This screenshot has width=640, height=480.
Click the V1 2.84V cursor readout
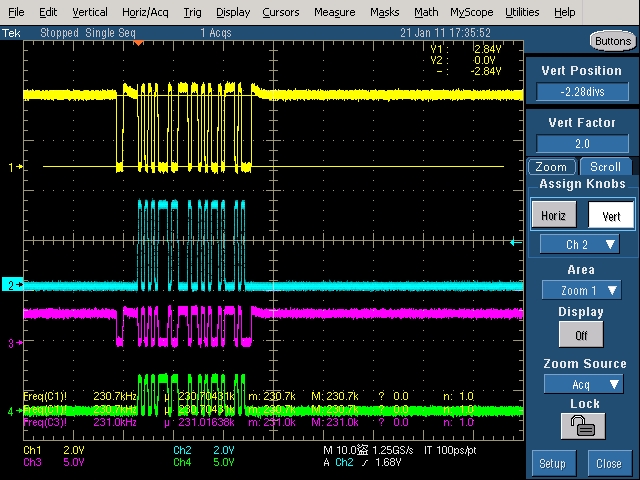pyautogui.click(x=466, y=49)
